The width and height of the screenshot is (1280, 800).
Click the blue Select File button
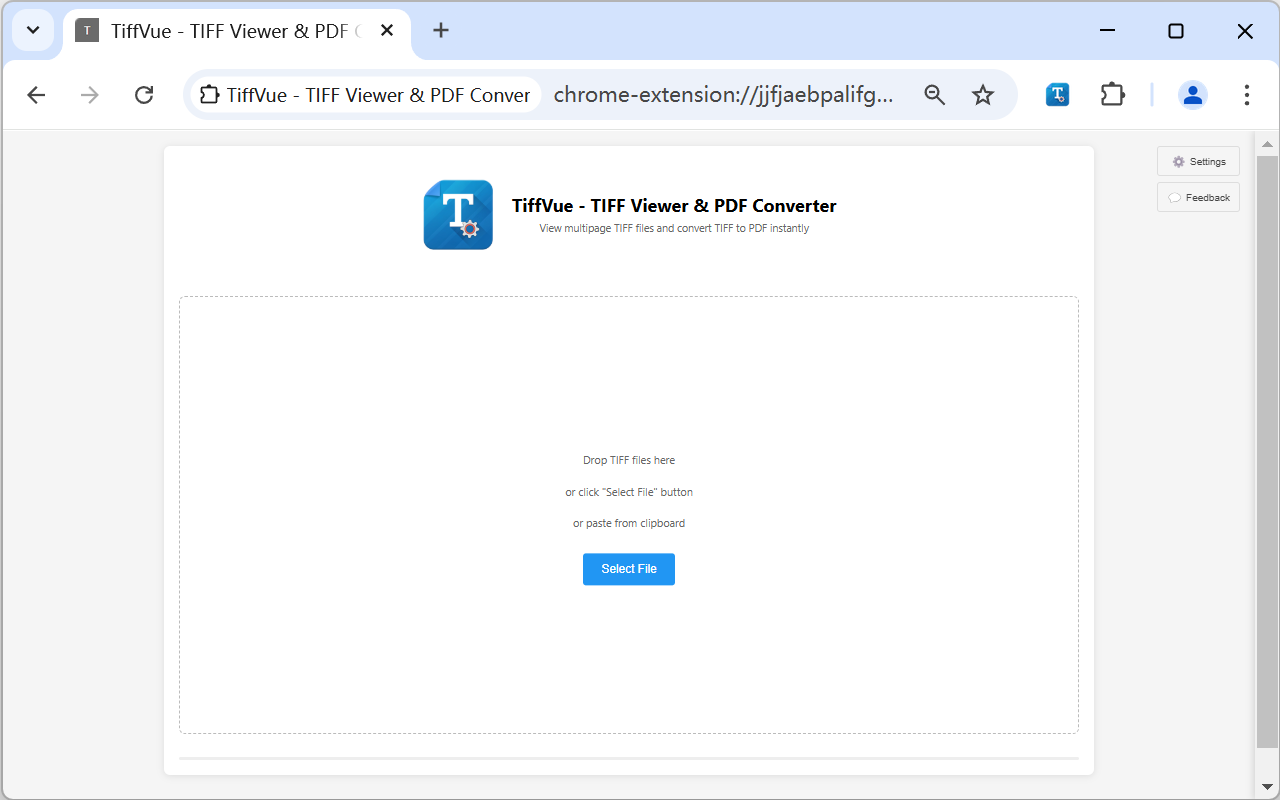click(628, 569)
